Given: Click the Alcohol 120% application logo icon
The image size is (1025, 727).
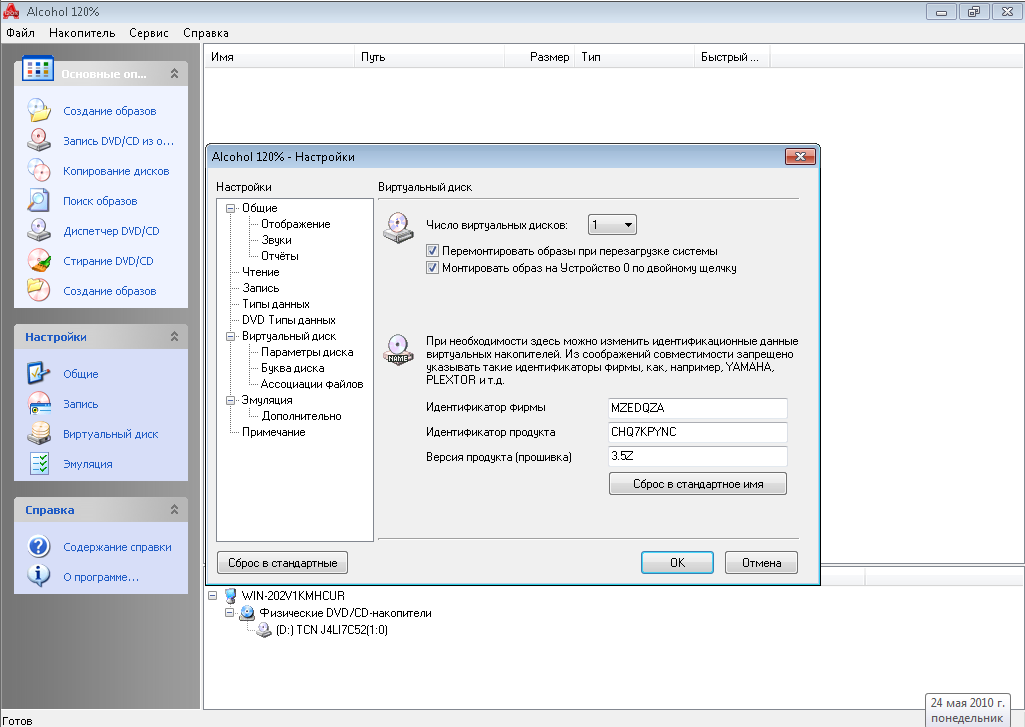Looking at the screenshot, I should click(11, 11).
